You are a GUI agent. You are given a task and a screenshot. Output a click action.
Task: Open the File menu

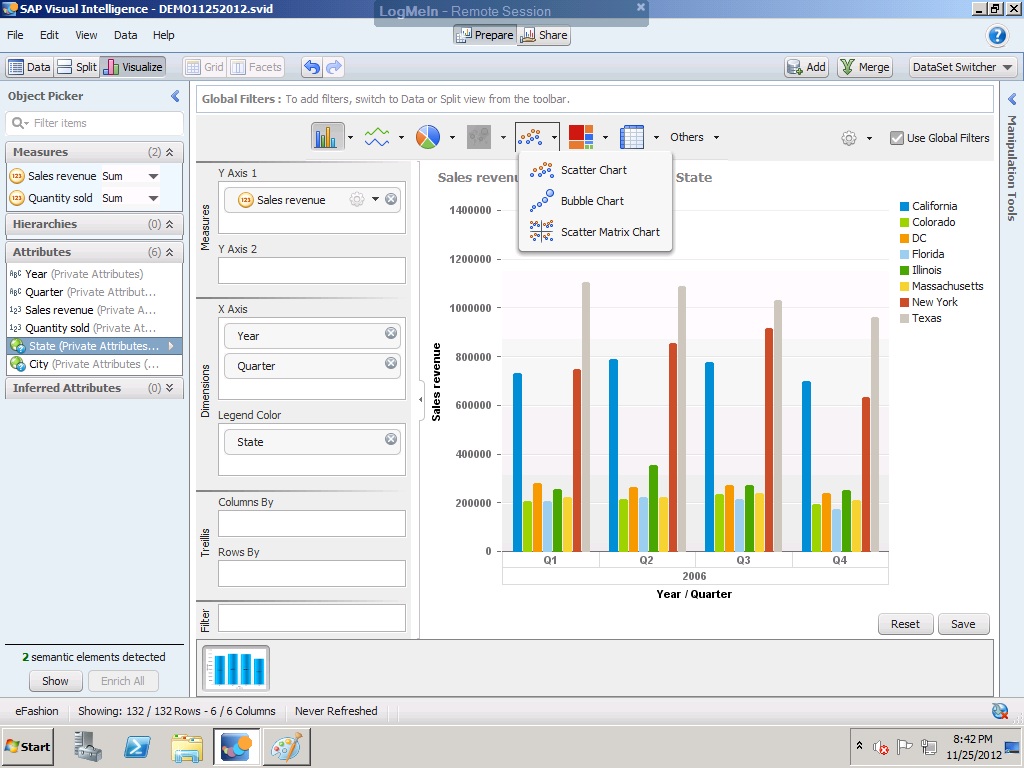(15, 35)
